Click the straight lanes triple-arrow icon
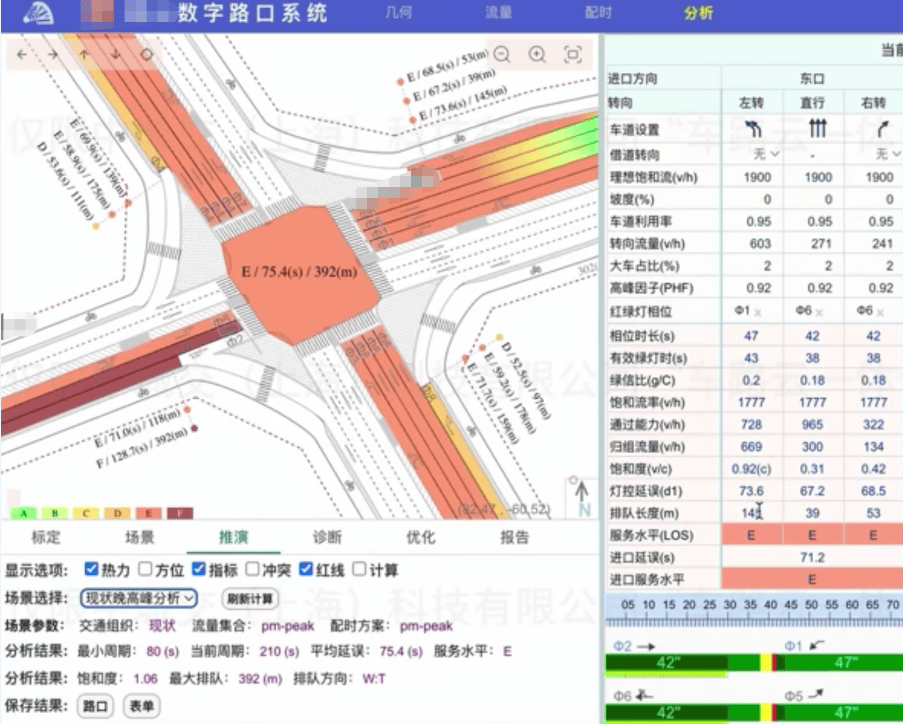The width and height of the screenshot is (903, 724). tap(818, 129)
